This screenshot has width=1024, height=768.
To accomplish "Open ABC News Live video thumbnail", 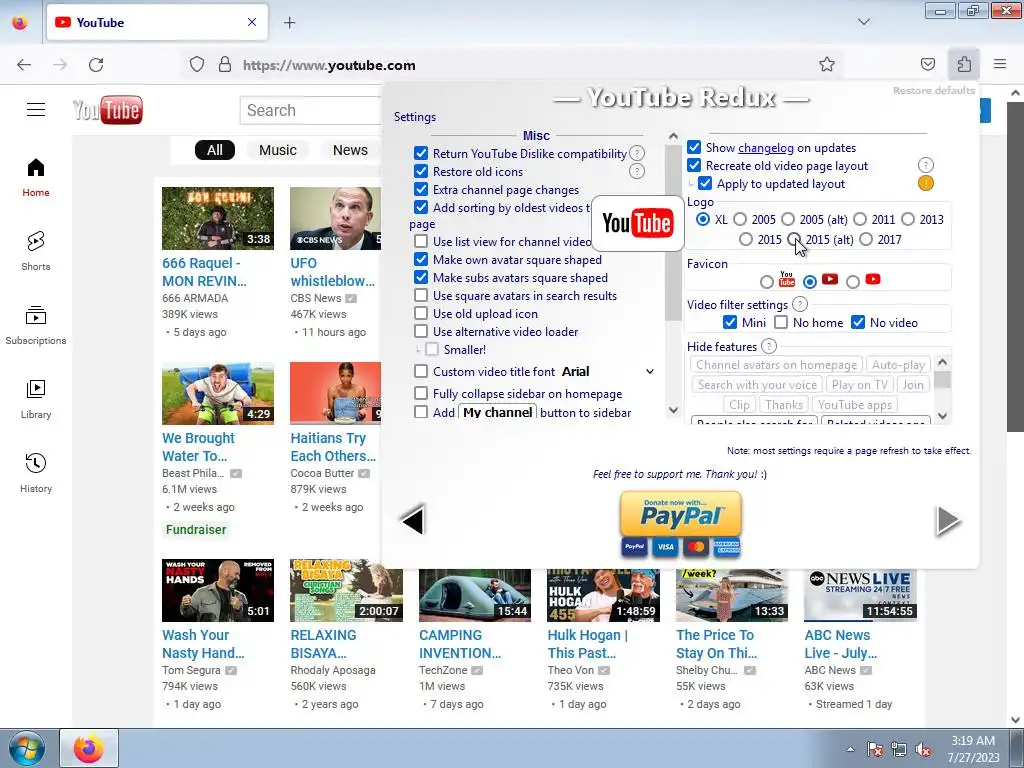I will (x=860, y=595).
